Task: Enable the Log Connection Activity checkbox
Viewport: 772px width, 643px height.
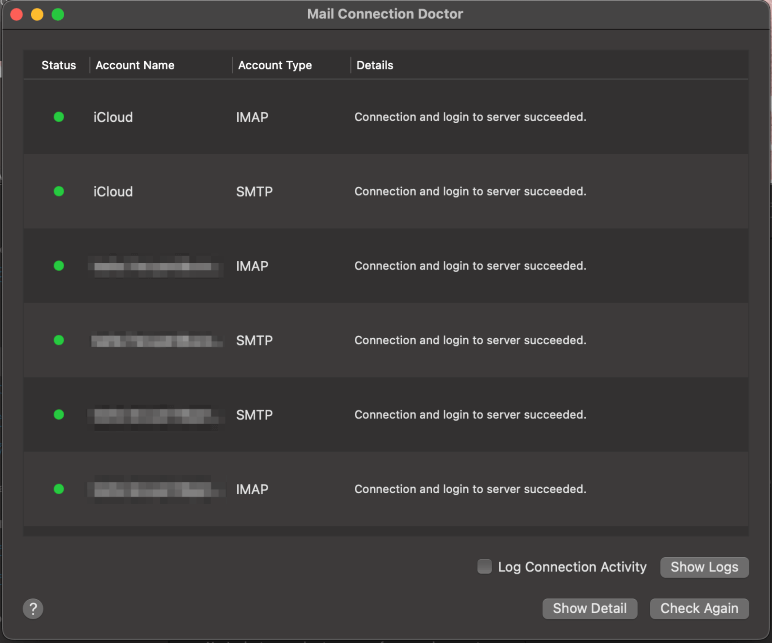Action: coord(485,567)
